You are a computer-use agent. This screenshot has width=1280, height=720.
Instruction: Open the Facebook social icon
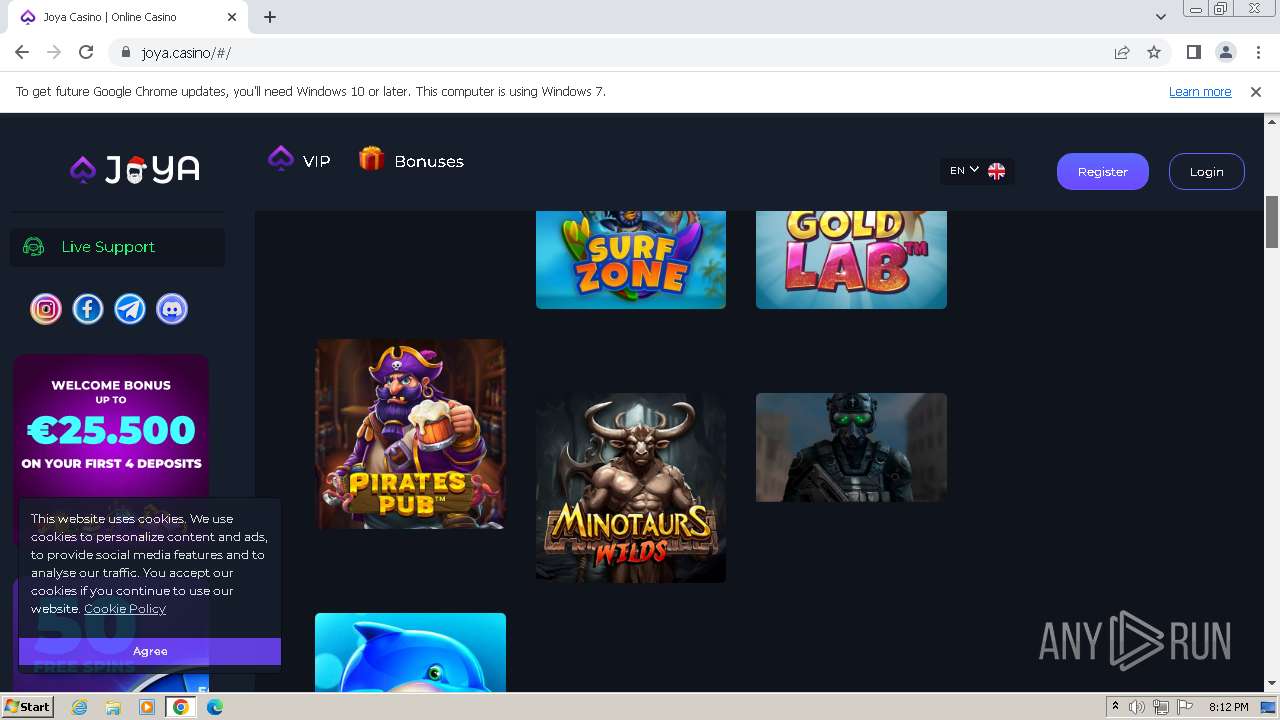(88, 309)
